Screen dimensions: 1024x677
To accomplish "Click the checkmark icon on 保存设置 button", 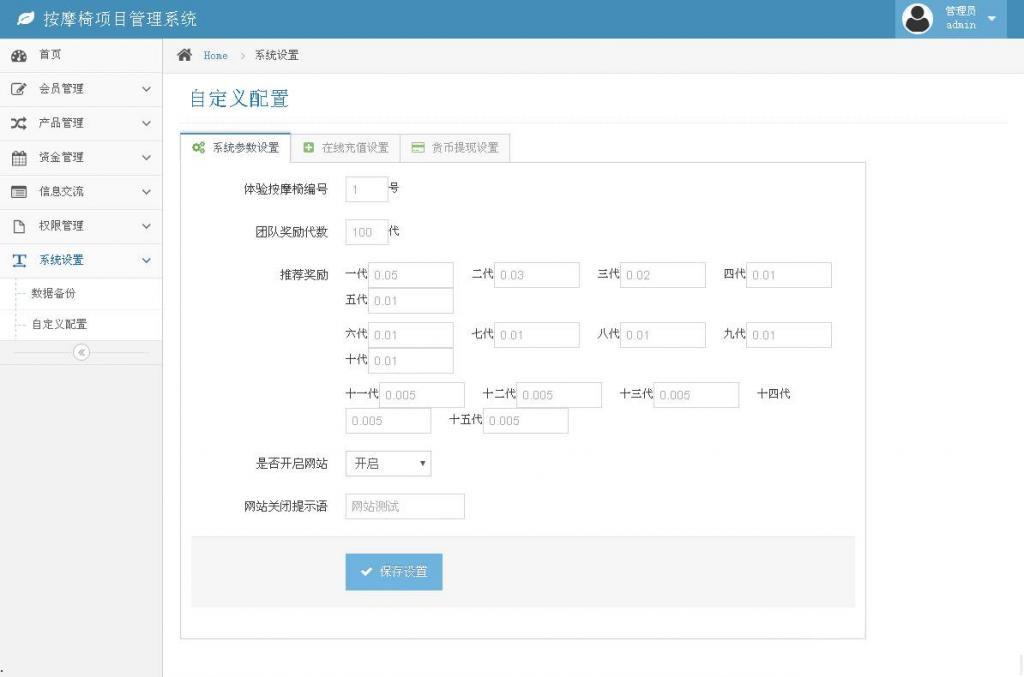I will [366, 572].
